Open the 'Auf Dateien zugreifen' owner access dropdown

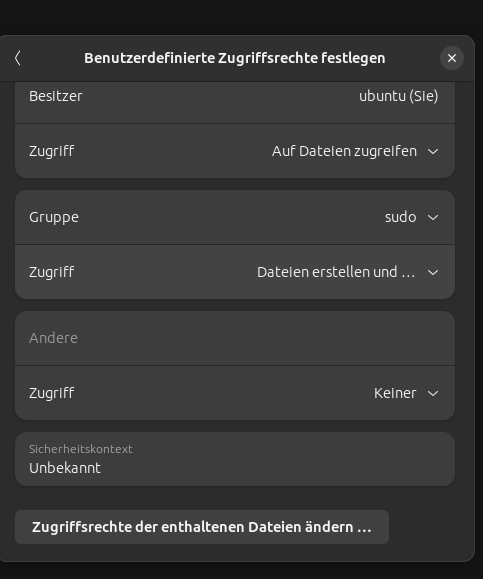(x=235, y=151)
